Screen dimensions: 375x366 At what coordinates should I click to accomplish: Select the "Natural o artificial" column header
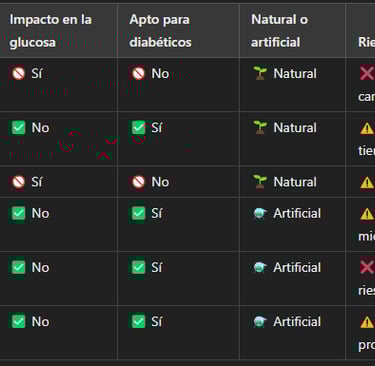pyautogui.click(x=279, y=31)
